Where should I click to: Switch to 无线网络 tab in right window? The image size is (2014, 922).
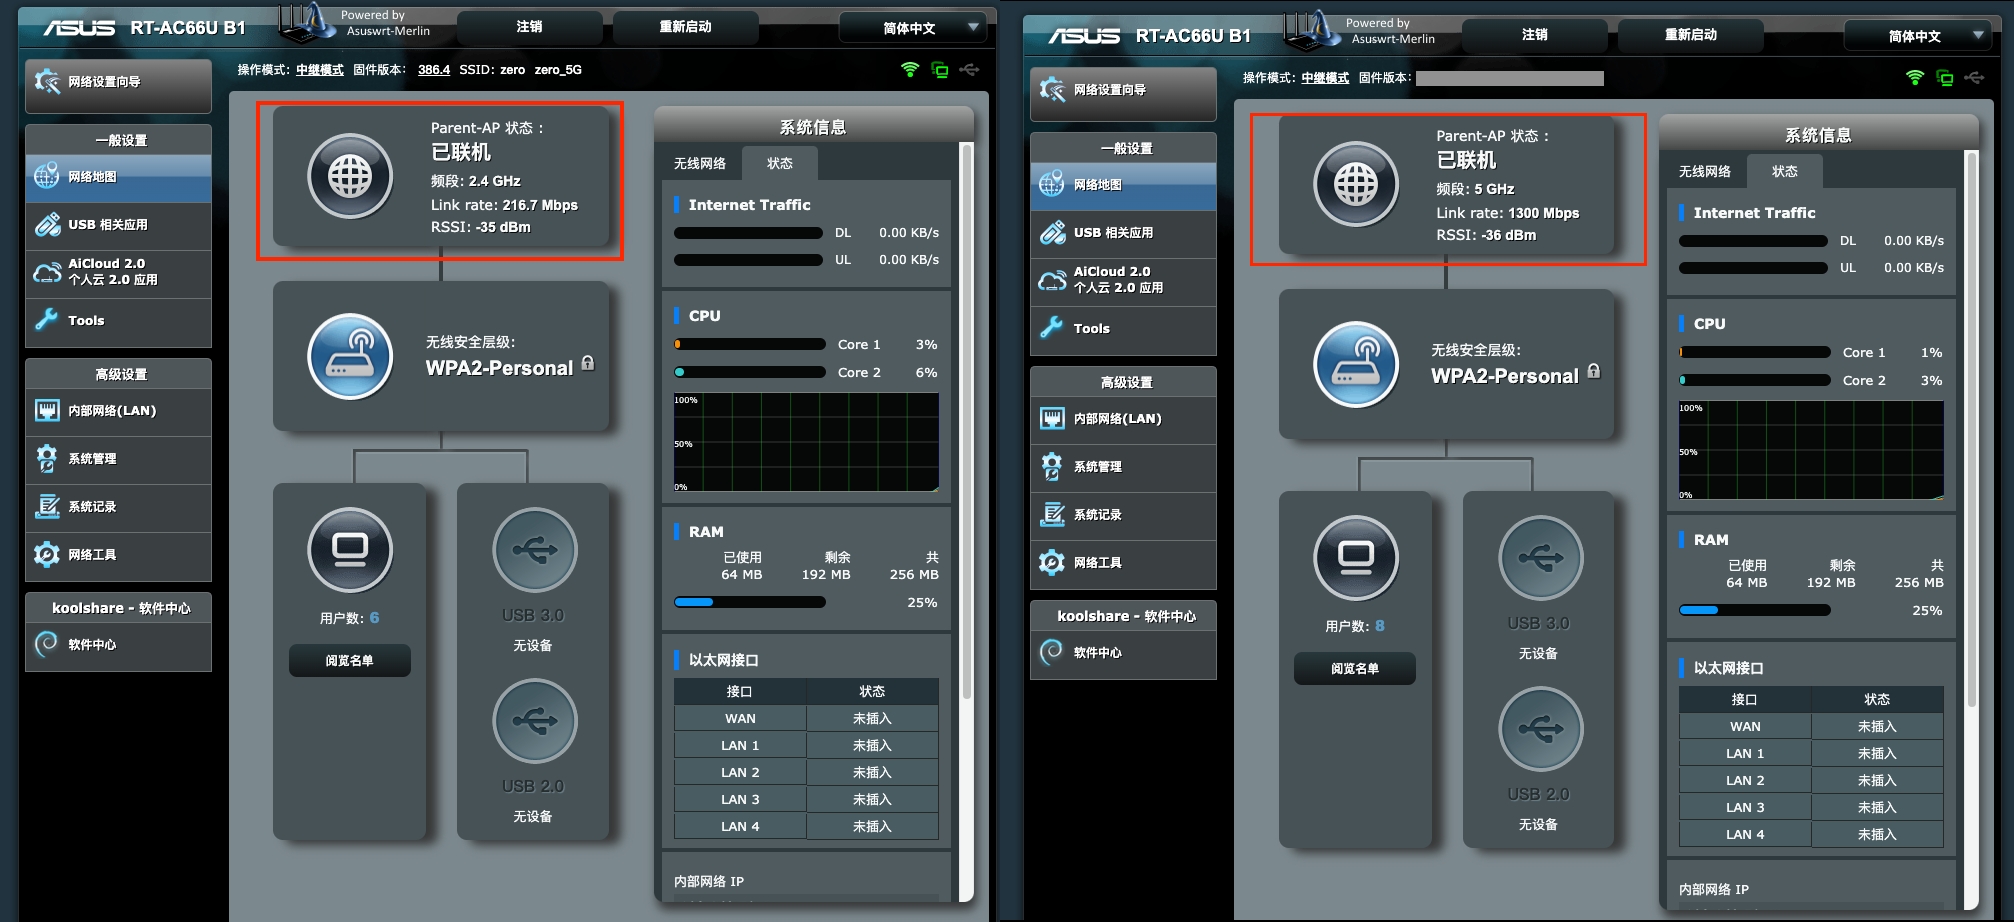pos(1705,171)
